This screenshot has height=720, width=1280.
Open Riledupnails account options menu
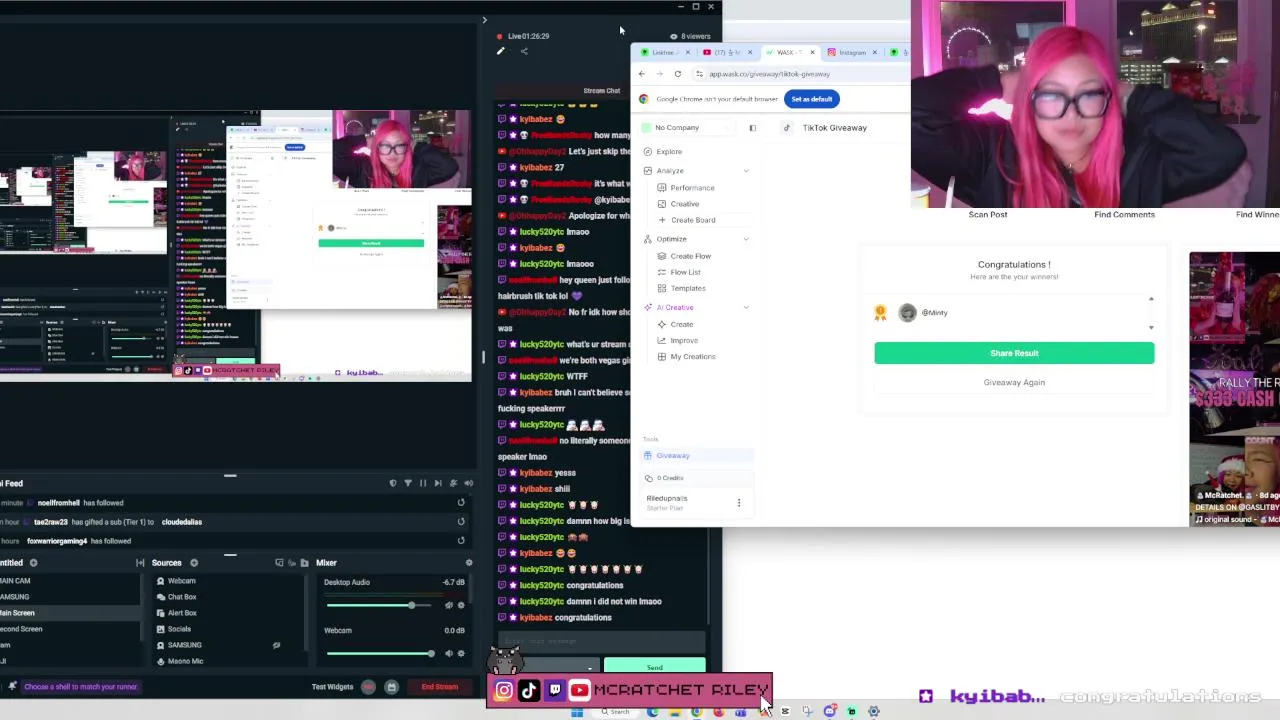click(x=739, y=503)
